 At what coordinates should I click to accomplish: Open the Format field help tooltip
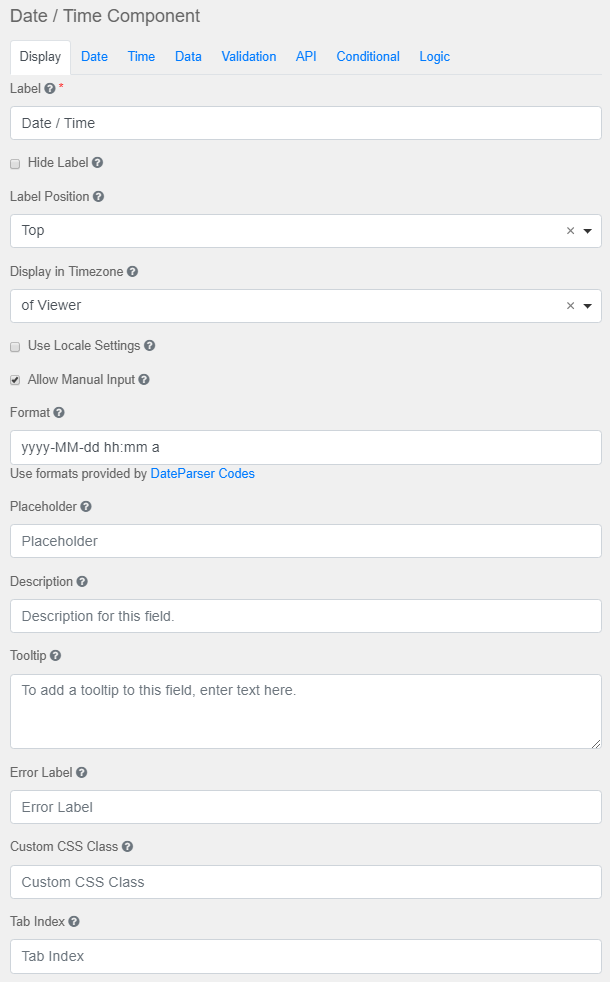[x=55, y=412]
